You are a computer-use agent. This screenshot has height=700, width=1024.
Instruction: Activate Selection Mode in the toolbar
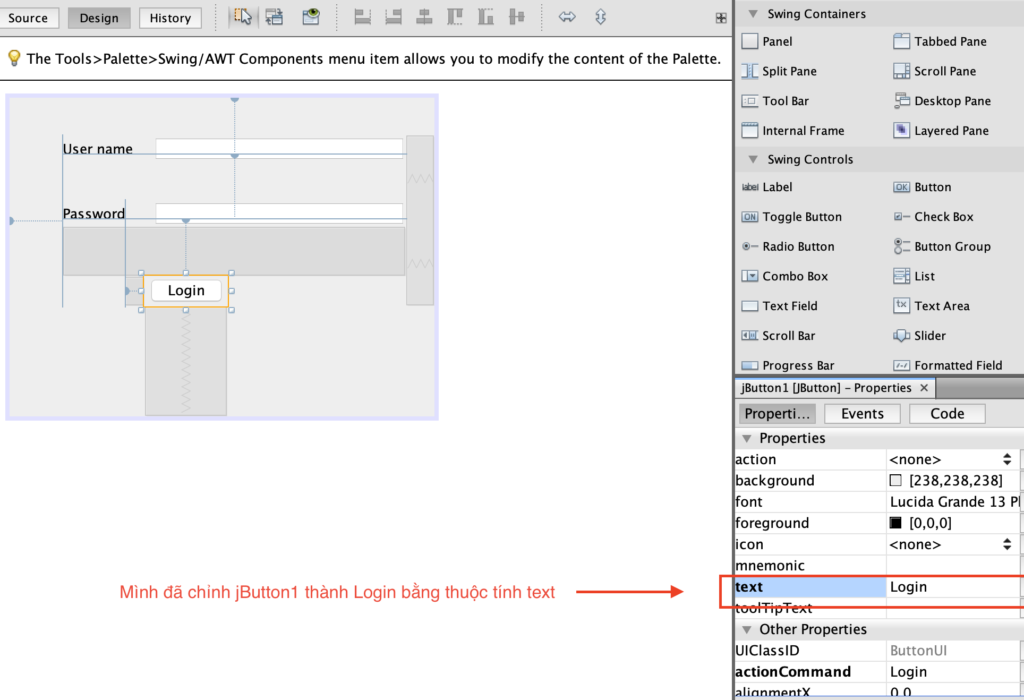point(241,17)
